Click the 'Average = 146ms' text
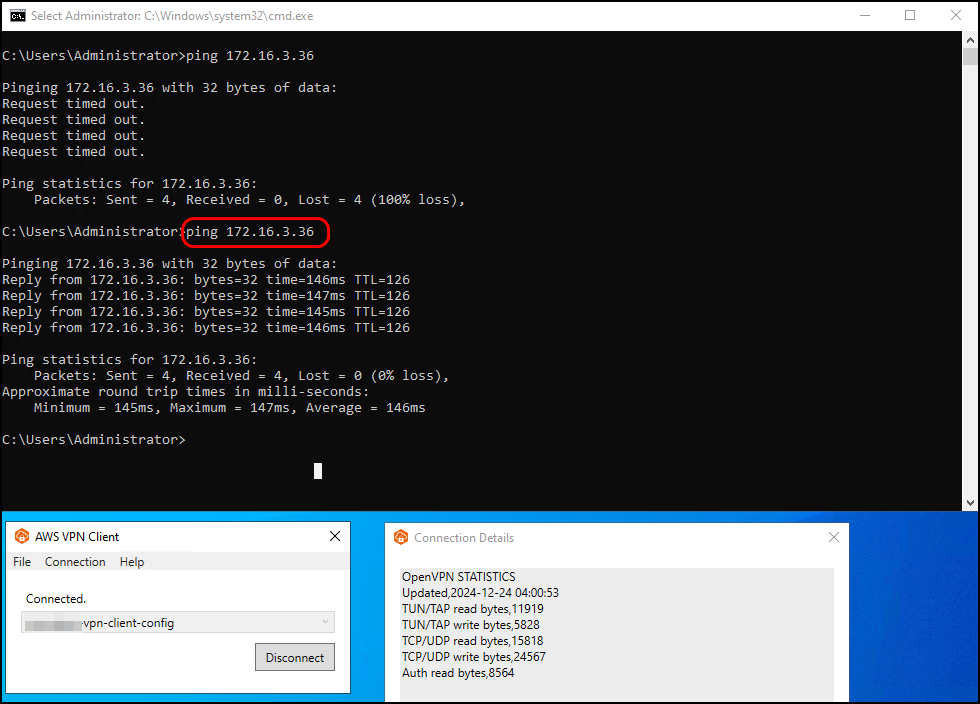Screen dimensions: 980x704 pos(366,408)
